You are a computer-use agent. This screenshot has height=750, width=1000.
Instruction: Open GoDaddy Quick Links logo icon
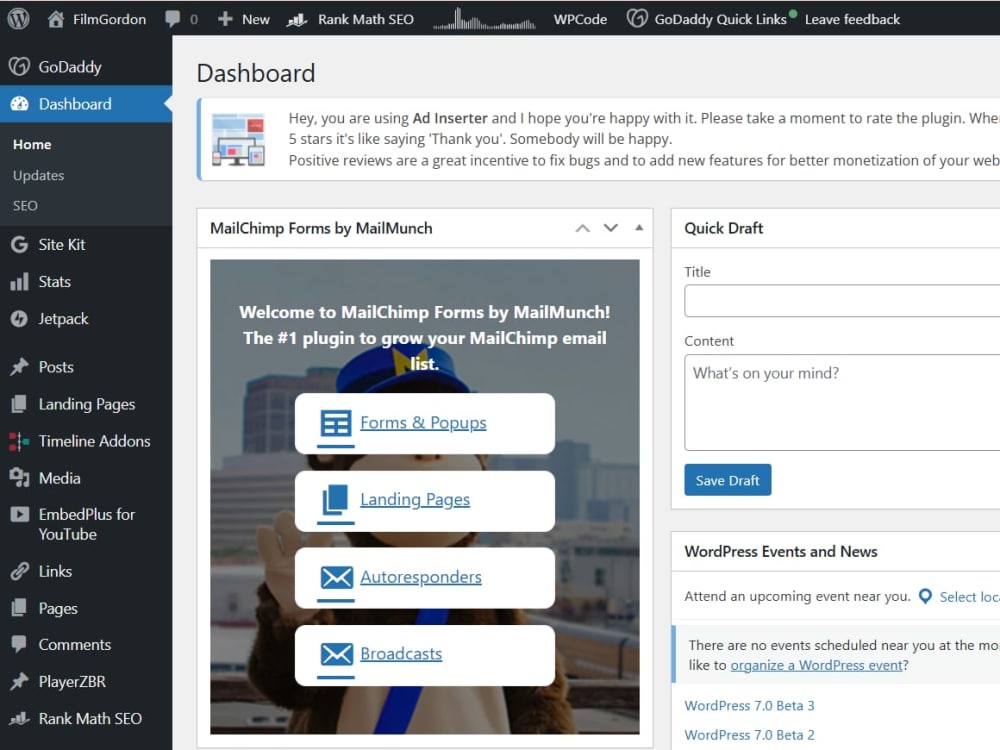tap(636, 18)
